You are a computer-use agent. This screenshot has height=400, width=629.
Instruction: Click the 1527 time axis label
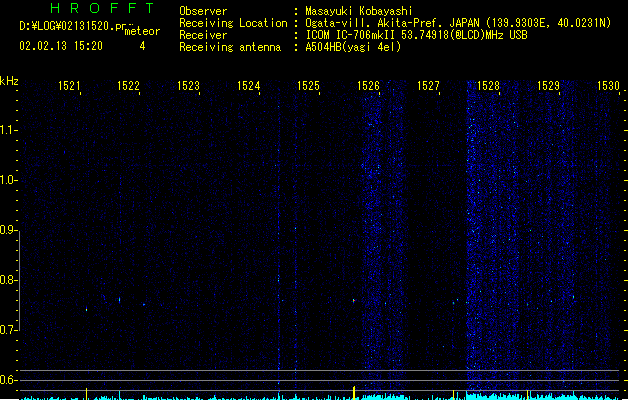428,86
